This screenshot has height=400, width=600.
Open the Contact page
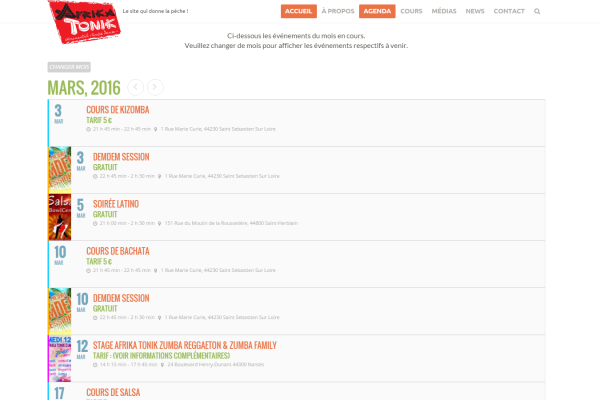[x=509, y=11]
